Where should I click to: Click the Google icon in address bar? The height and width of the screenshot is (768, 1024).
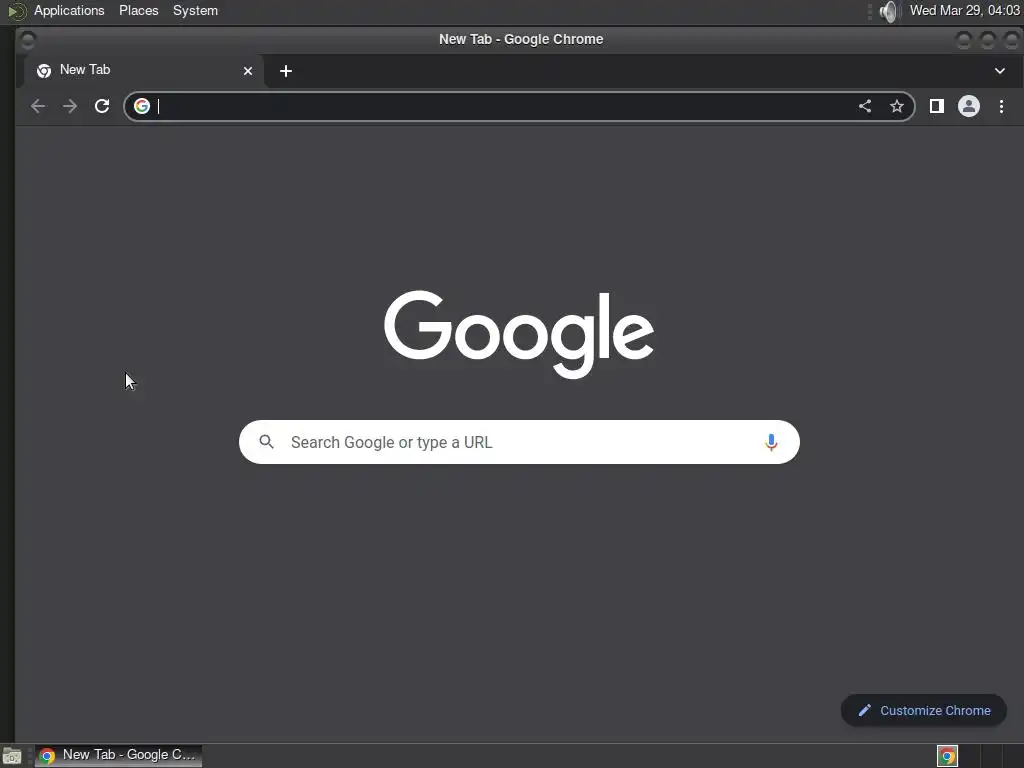(x=142, y=106)
